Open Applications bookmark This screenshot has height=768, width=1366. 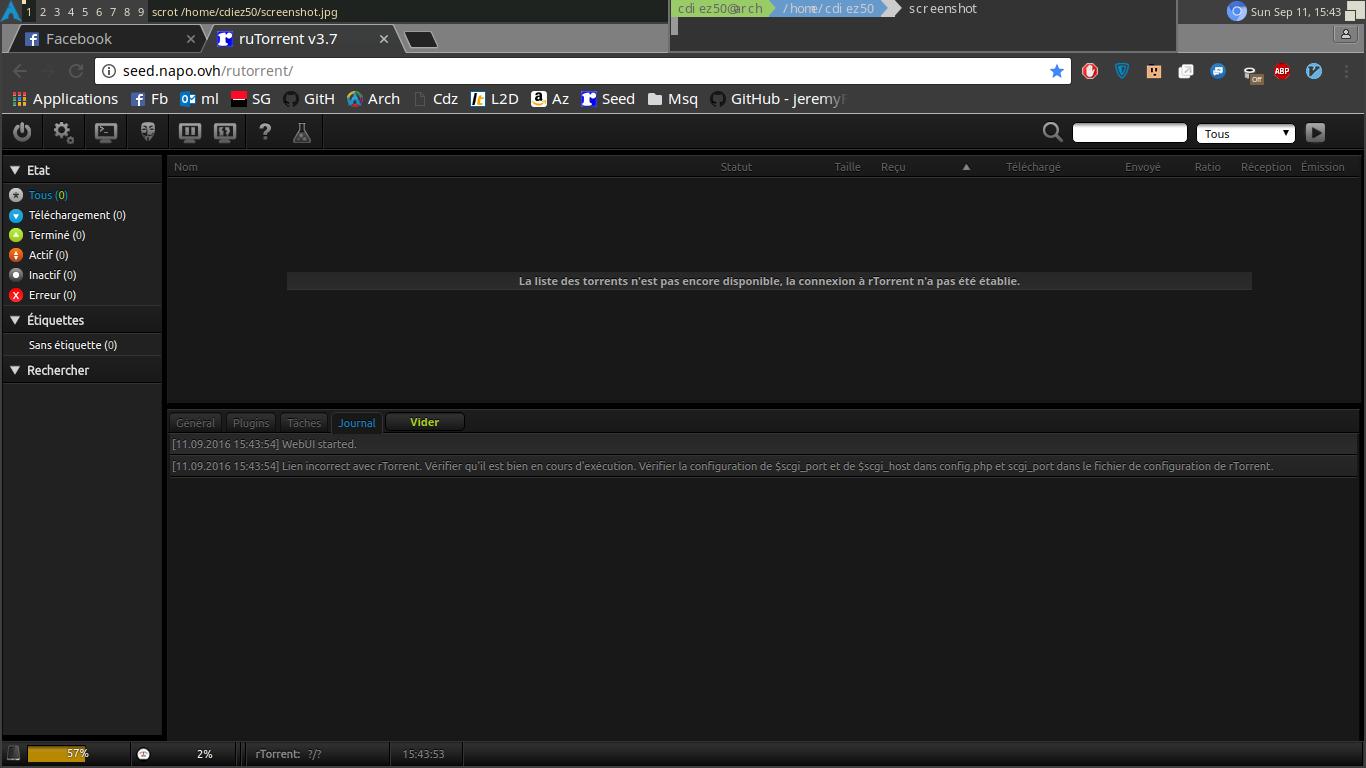tap(65, 99)
